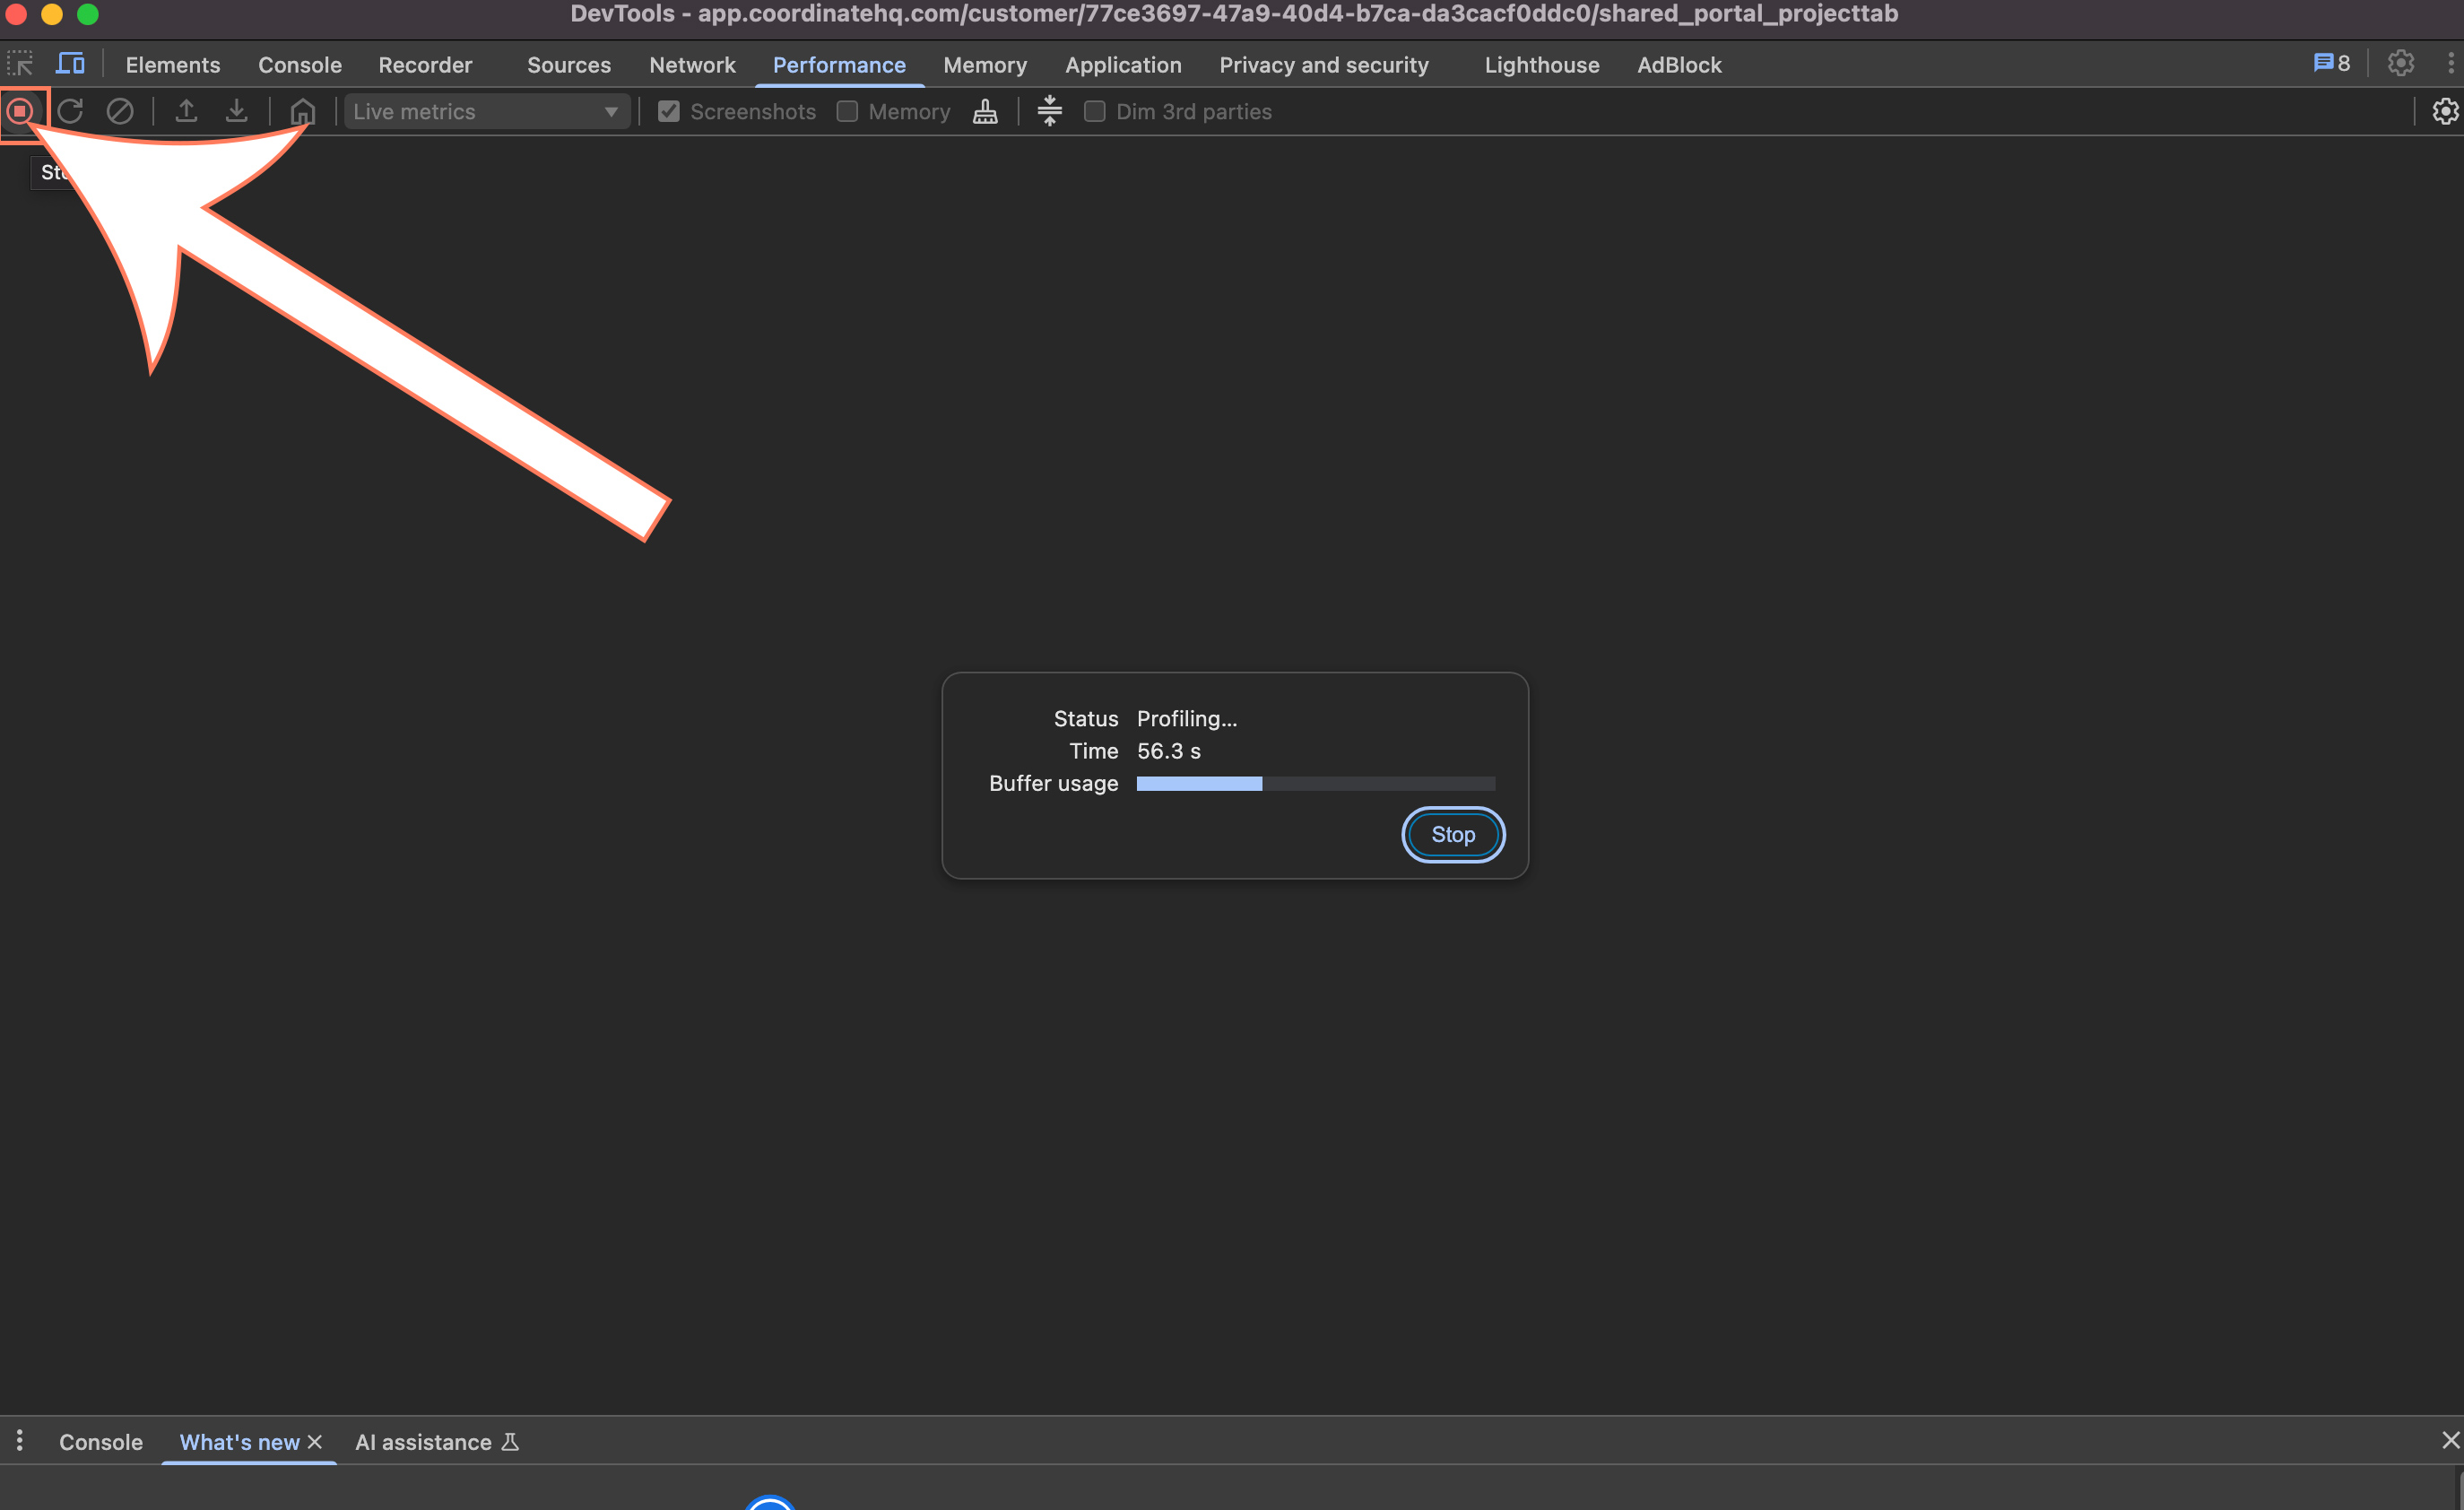
Task: Click the red macOS close window button
Action: point(16,14)
